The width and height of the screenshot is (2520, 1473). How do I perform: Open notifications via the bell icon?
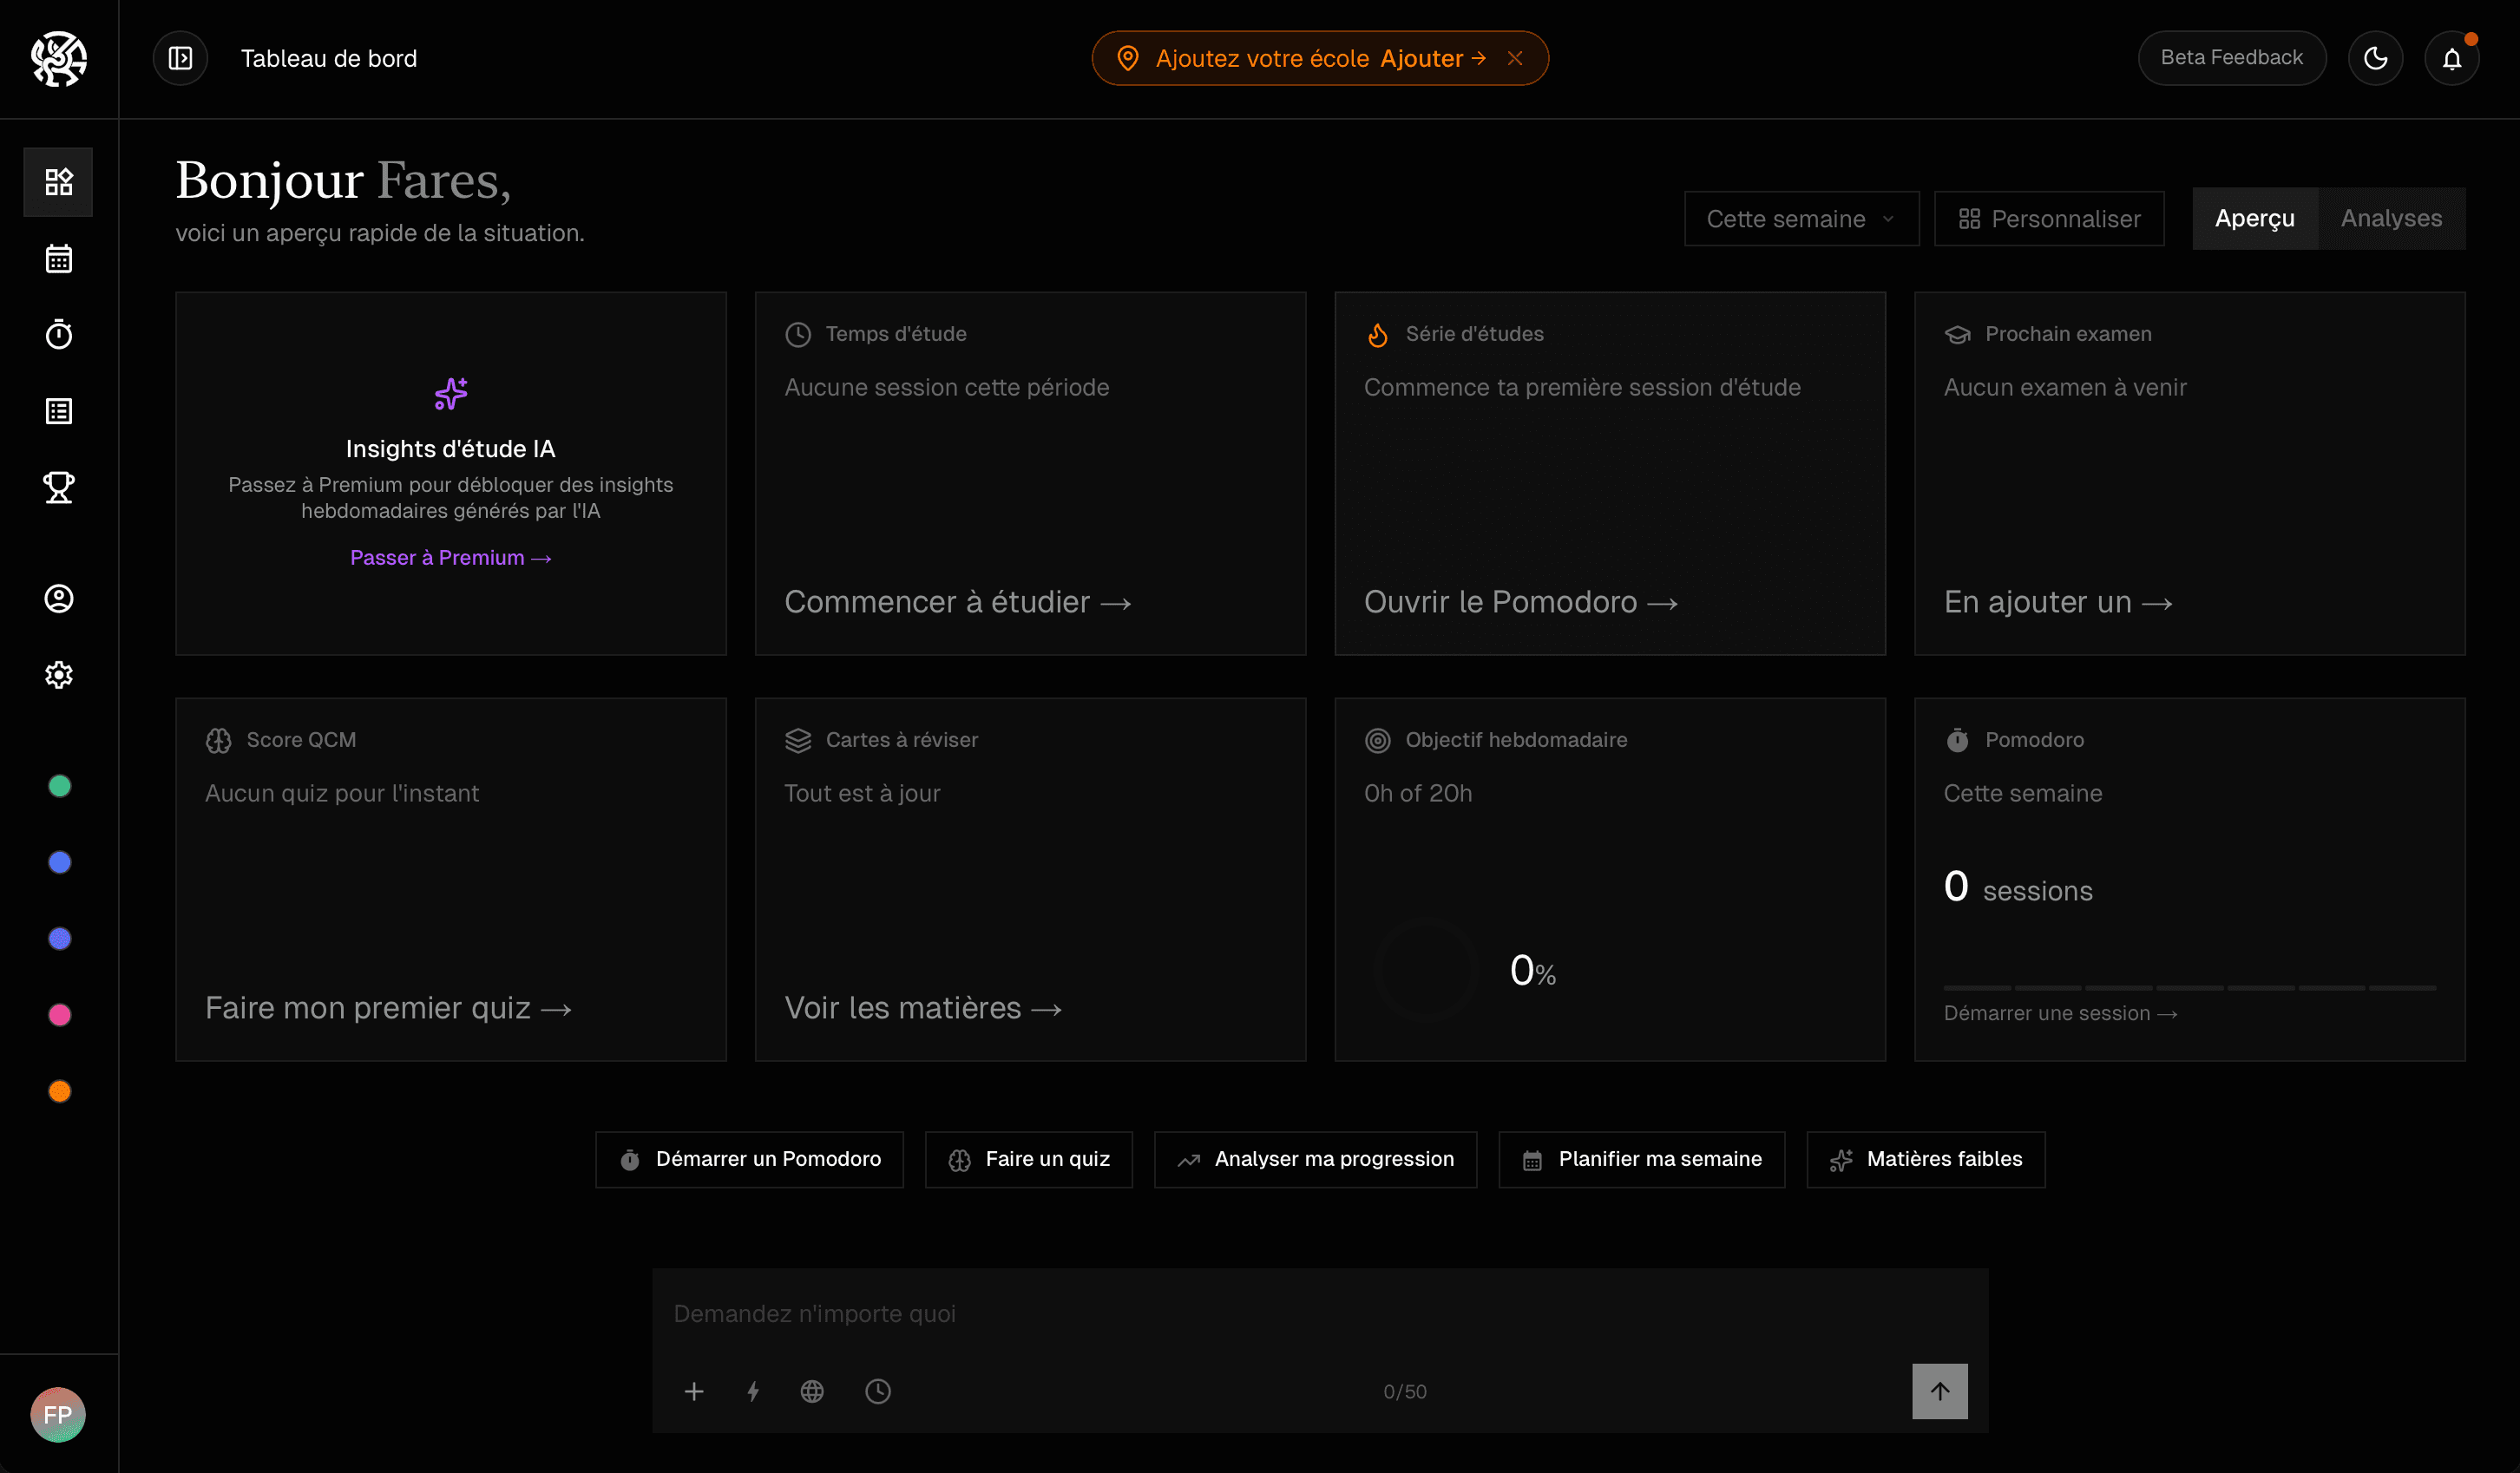click(2451, 57)
